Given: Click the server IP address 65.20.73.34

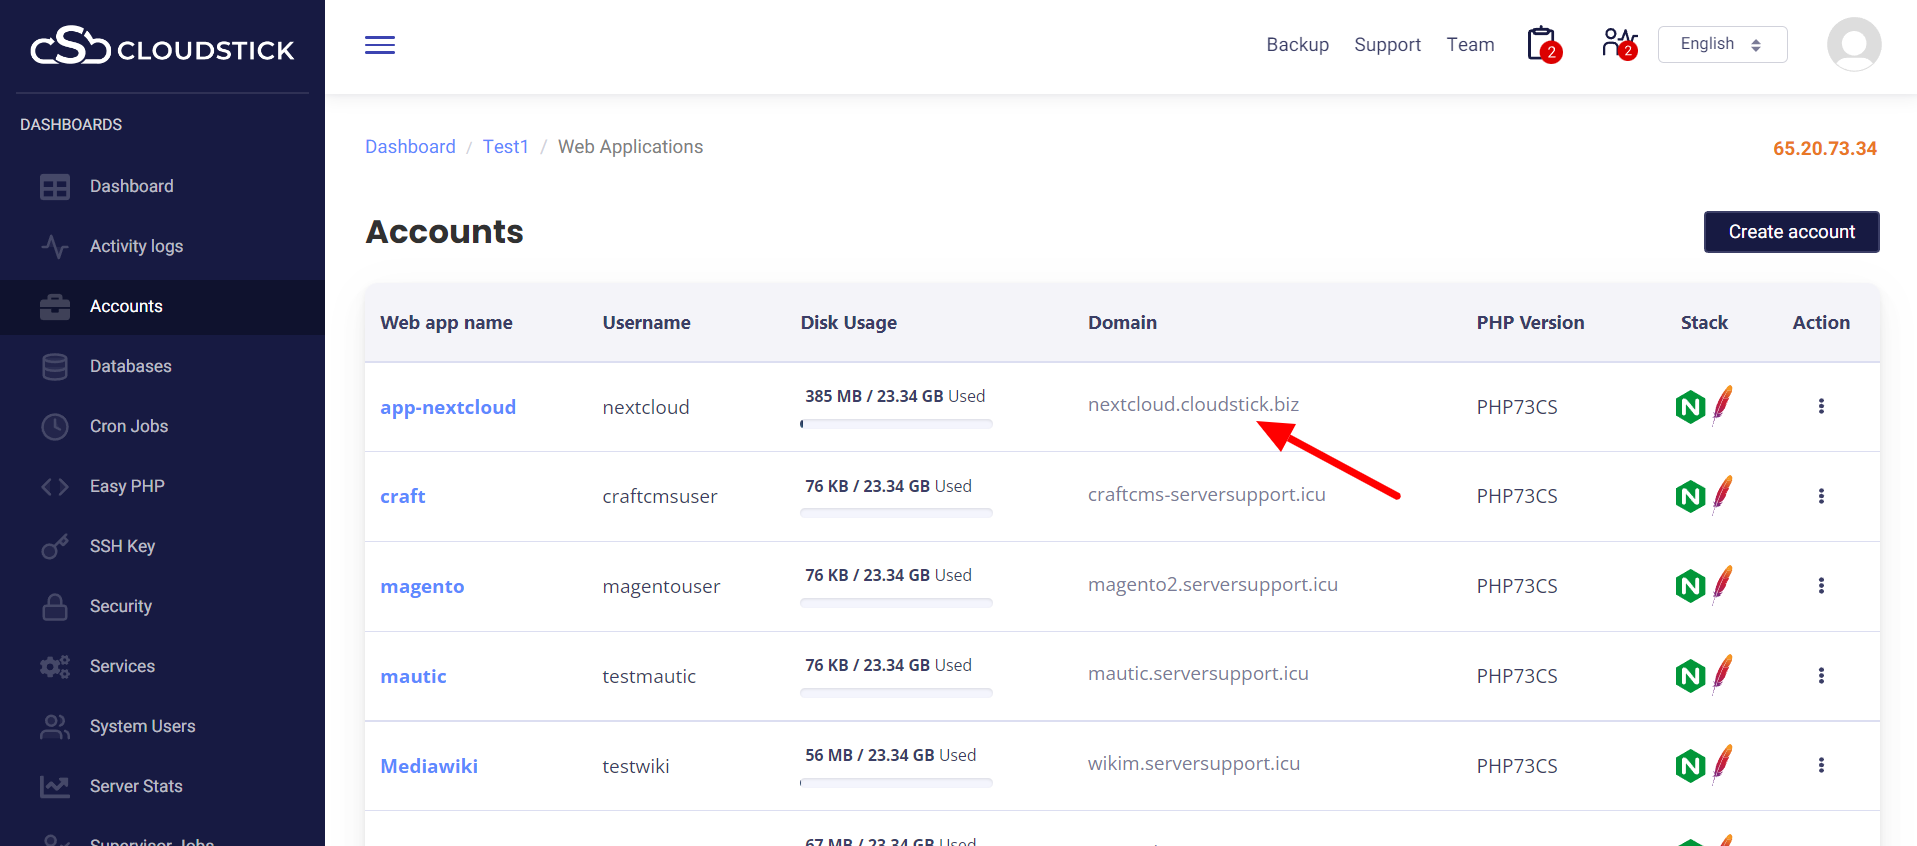Looking at the screenshot, I should (x=1824, y=149).
